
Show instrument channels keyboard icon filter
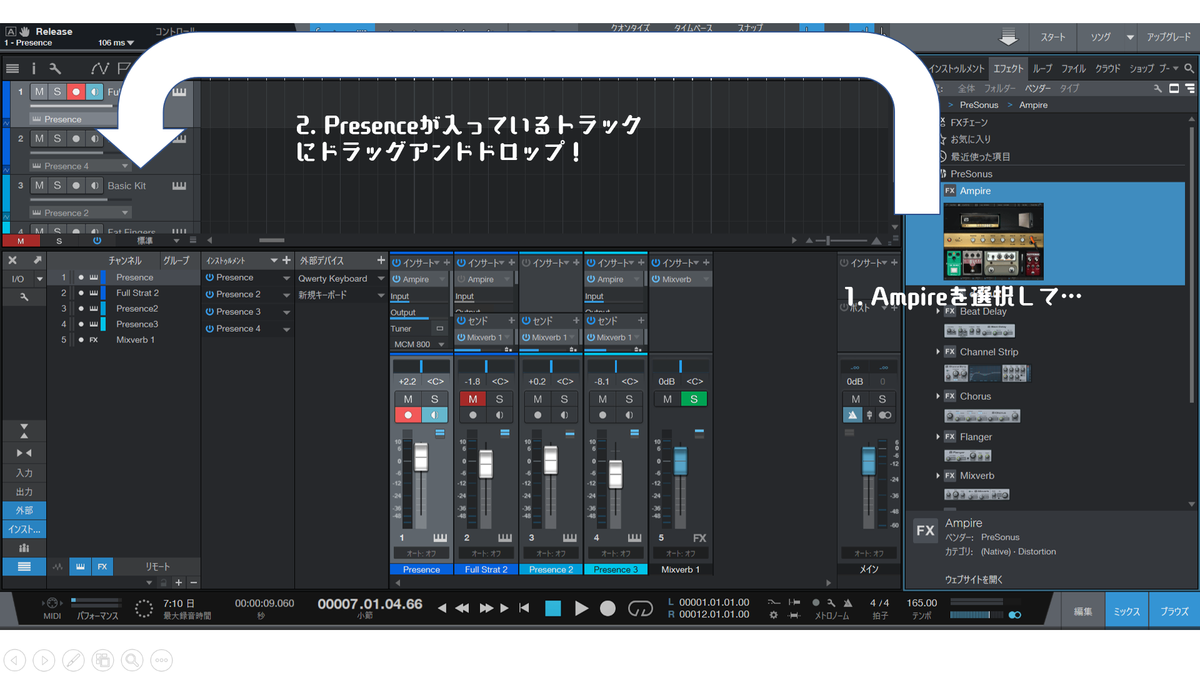80,566
